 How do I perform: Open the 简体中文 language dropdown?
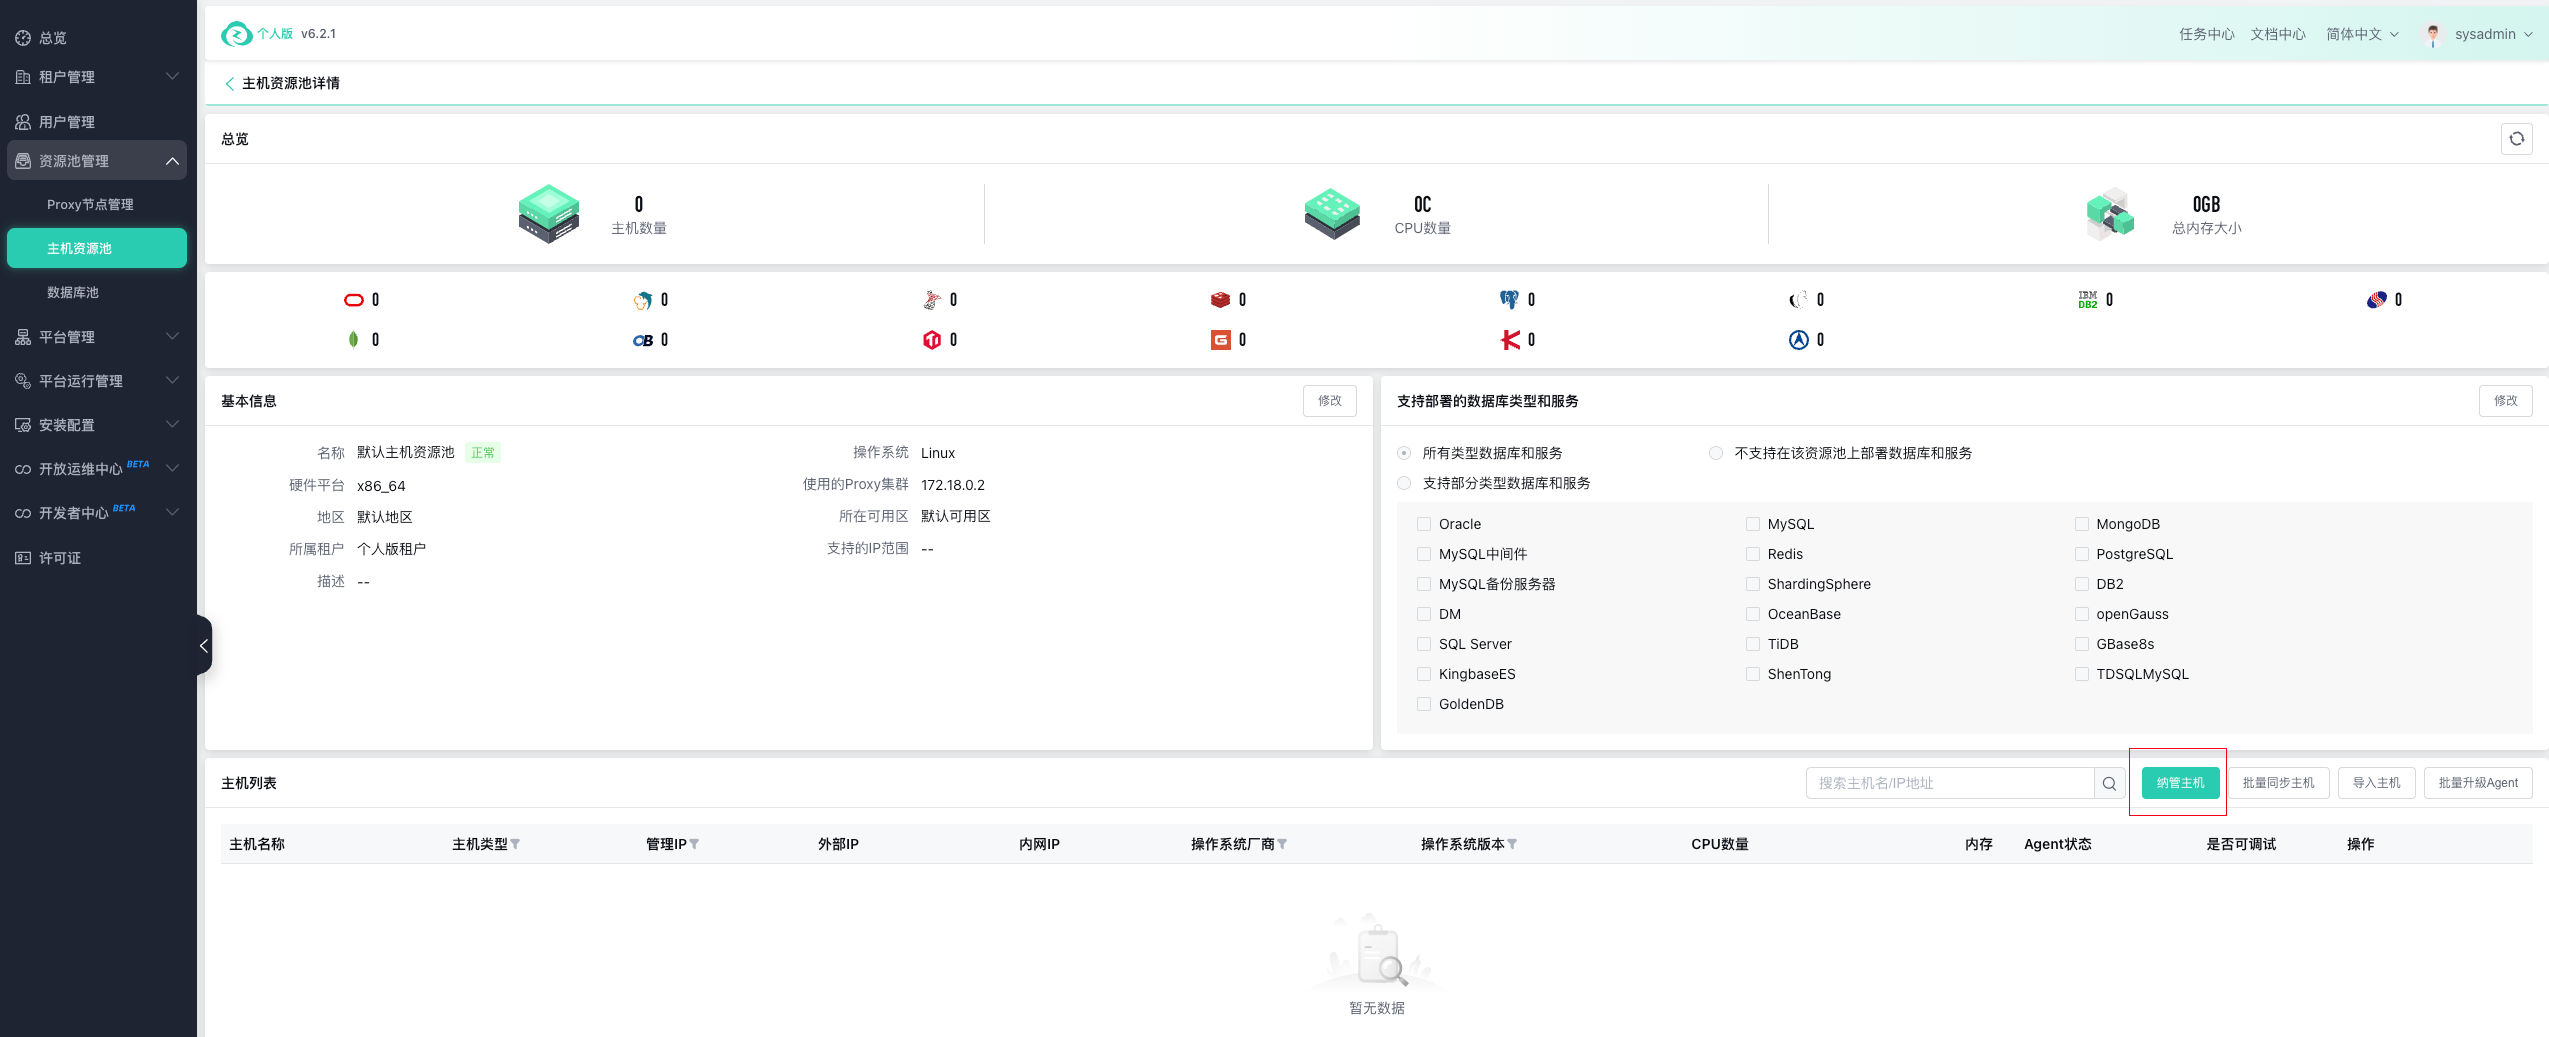coord(2362,34)
